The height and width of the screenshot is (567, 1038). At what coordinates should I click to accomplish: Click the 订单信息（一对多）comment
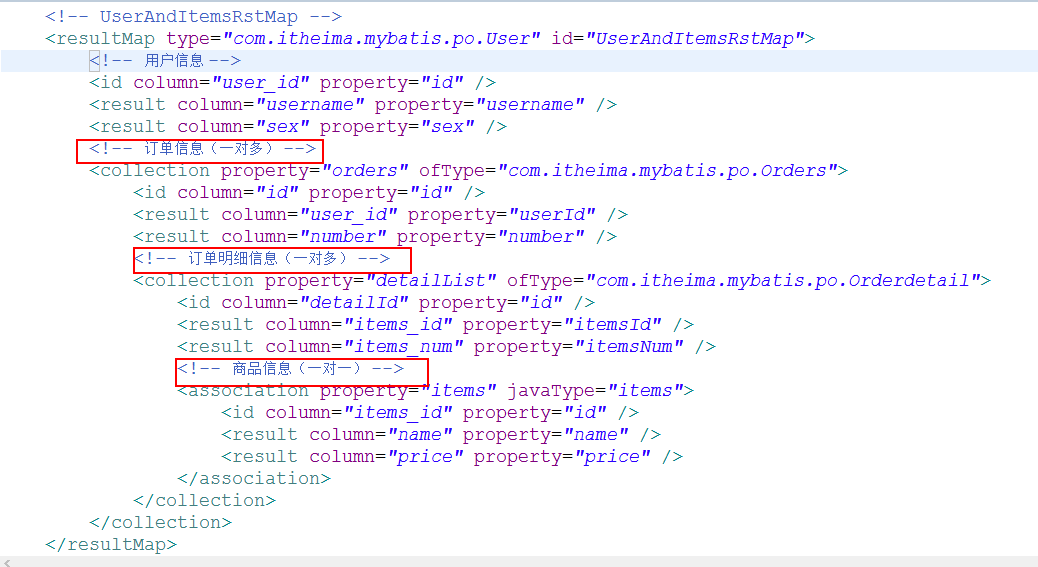203,149
